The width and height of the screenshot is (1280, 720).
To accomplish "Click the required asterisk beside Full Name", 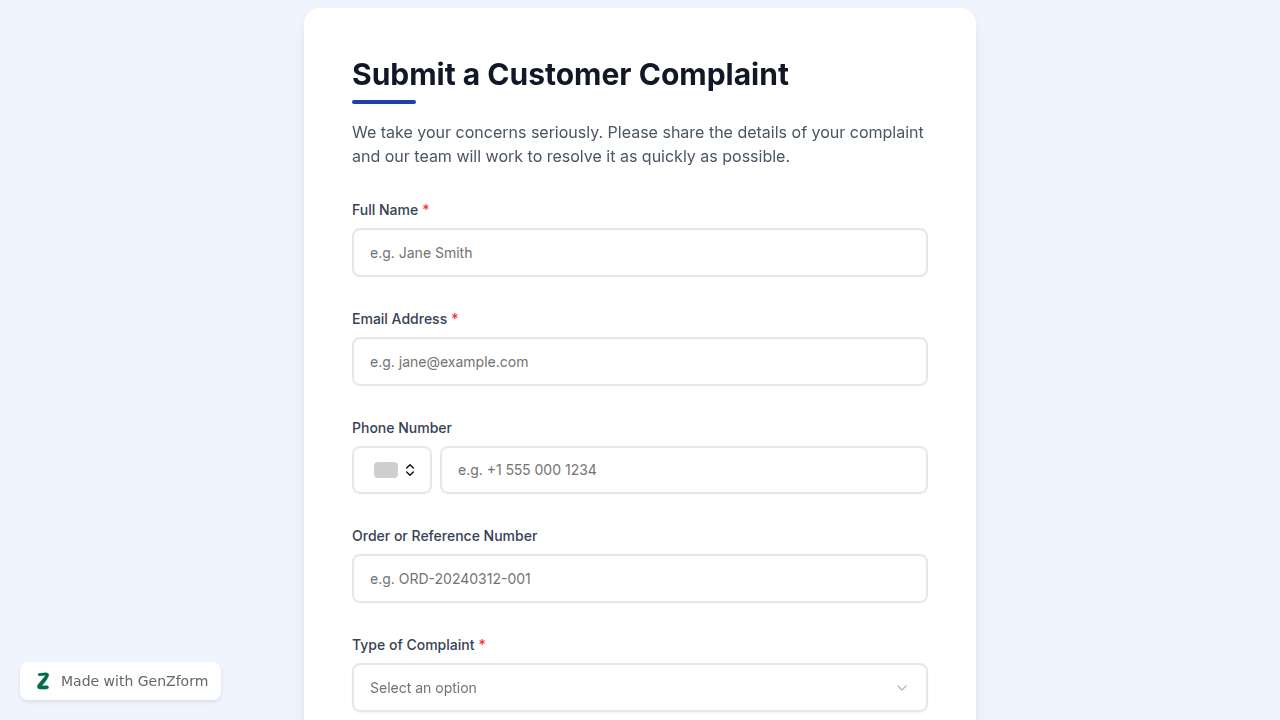I will pos(426,209).
